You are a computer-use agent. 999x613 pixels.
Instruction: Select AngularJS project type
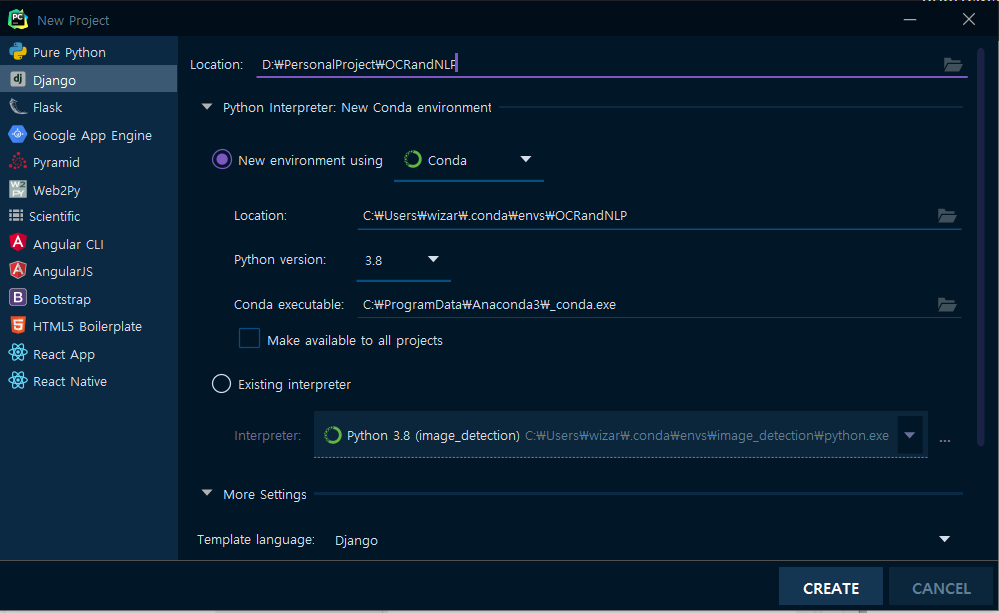point(89,271)
